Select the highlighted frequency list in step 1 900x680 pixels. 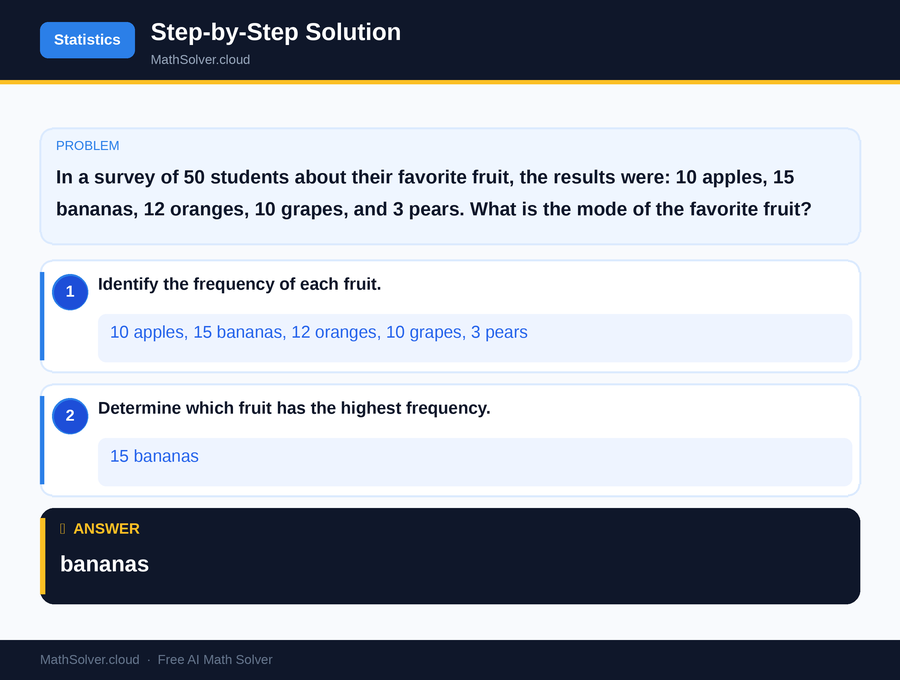[474, 338]
